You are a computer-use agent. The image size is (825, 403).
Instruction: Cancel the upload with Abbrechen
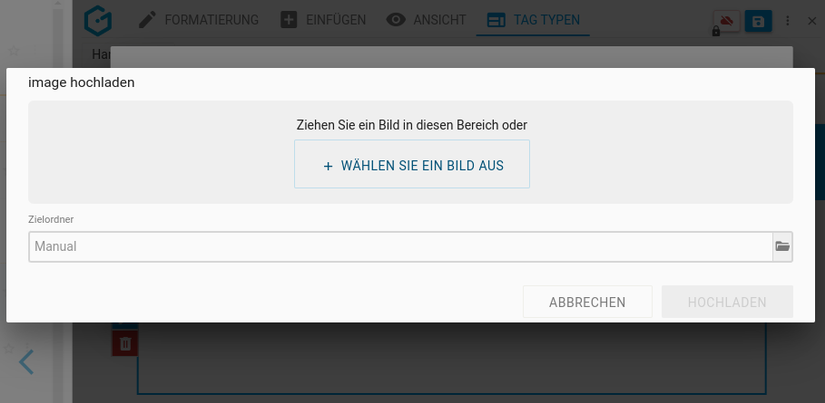tap(587, 302)
